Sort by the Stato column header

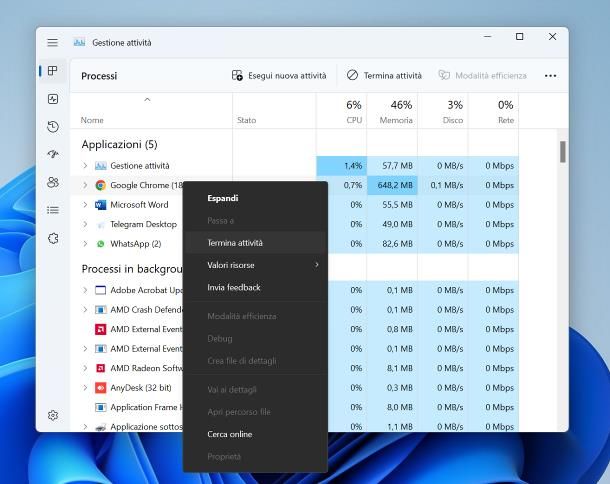tap(274, 111)
